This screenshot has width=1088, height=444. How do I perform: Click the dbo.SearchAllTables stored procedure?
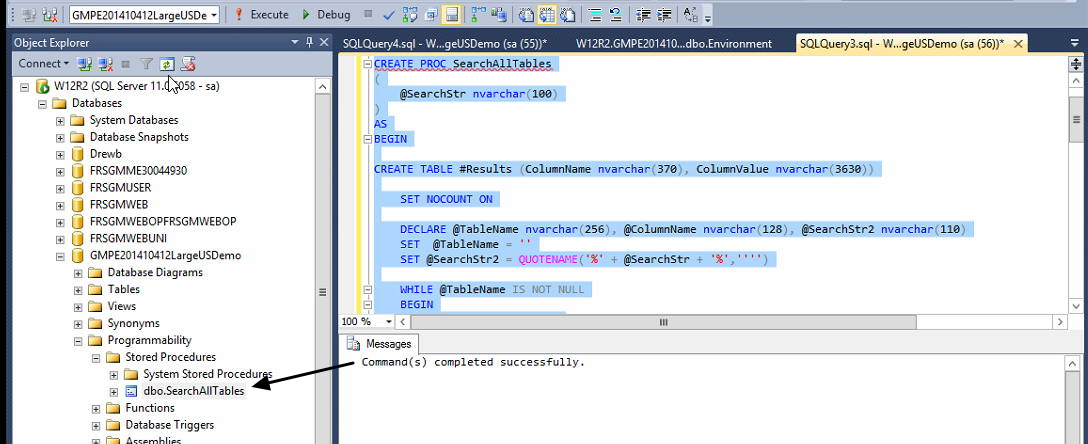(x=193, y=391)
